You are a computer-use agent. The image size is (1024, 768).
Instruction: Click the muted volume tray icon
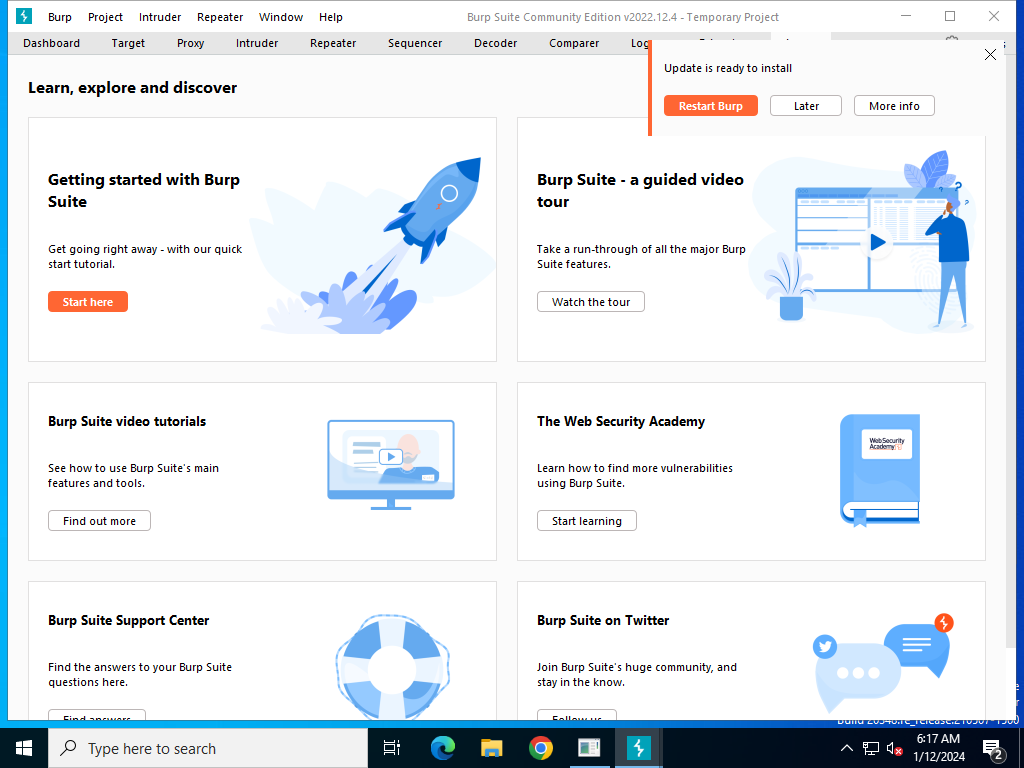coord(894,748)
